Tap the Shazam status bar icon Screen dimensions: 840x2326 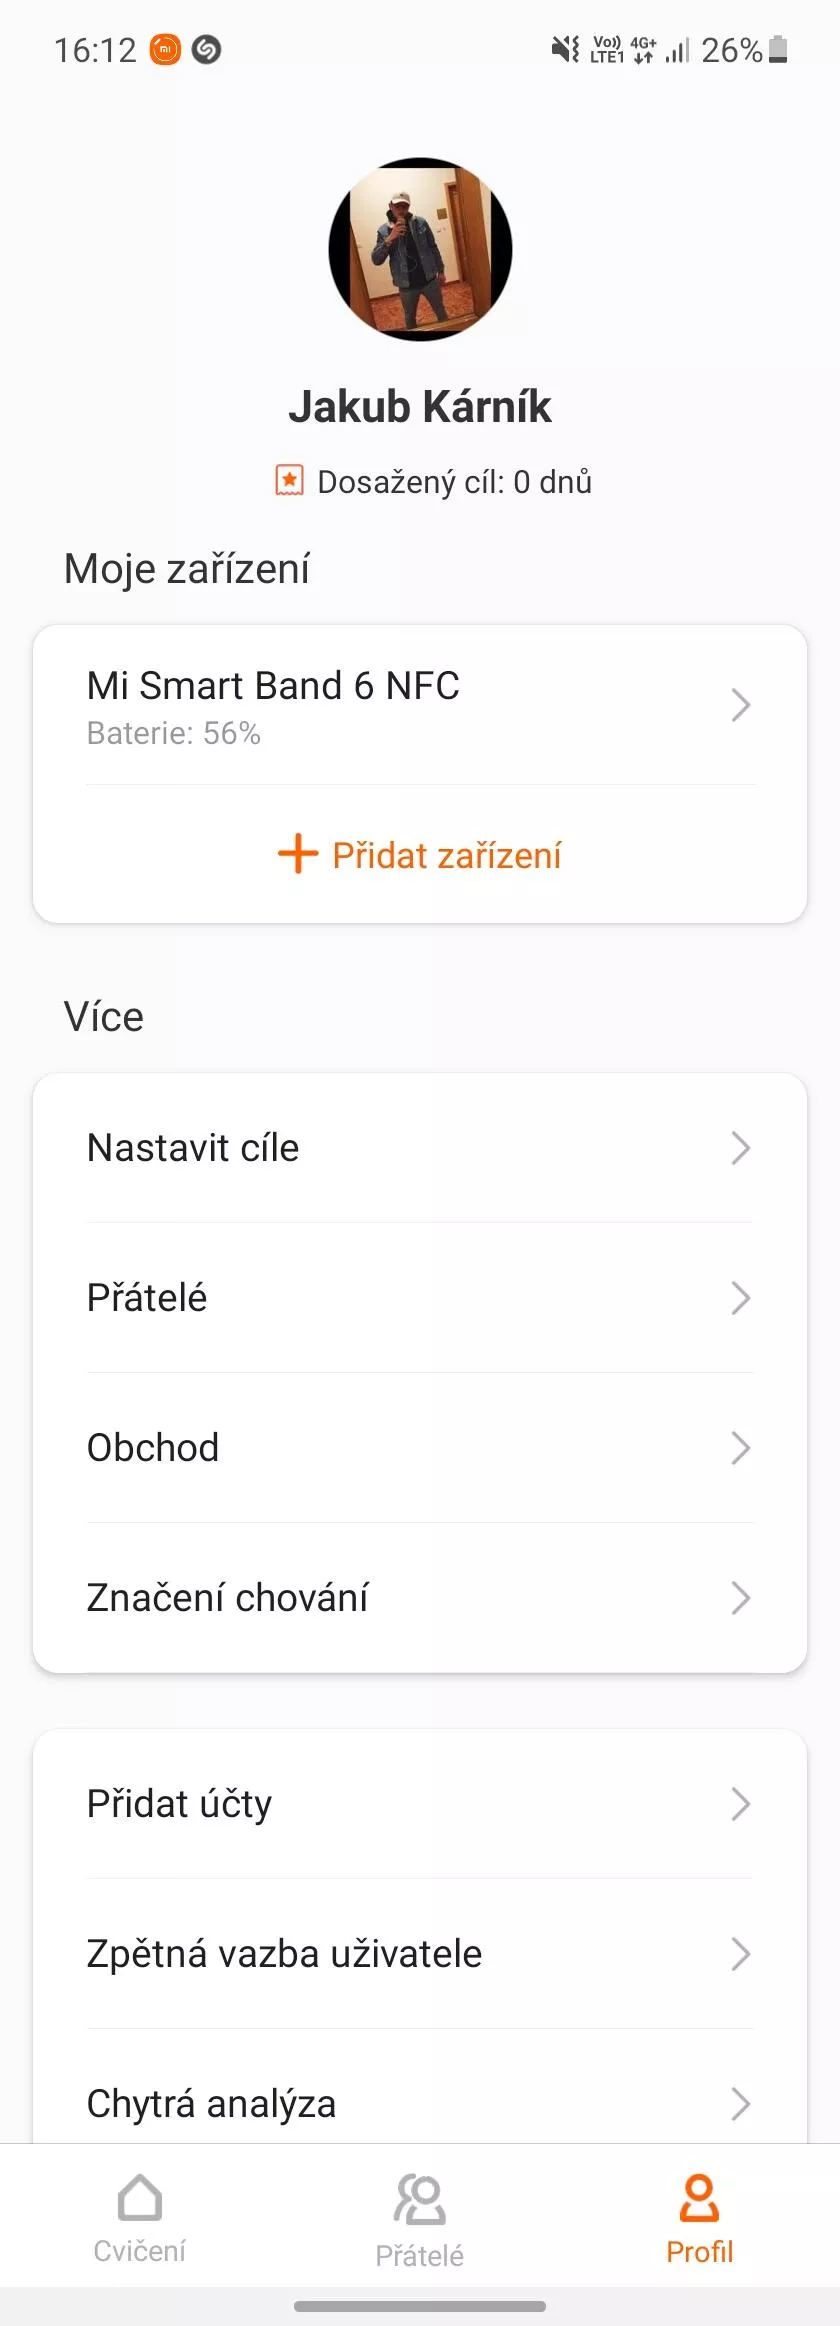click(x=206, y=49)
